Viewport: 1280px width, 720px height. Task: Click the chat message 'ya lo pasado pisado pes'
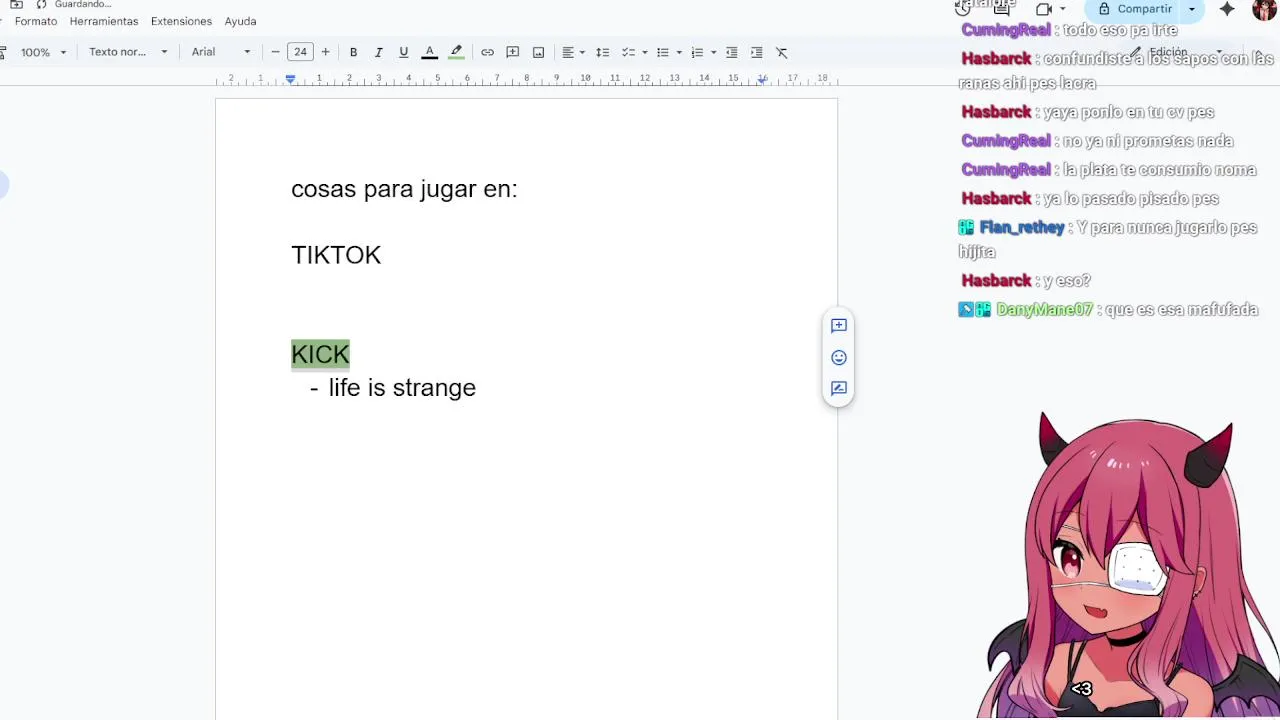(x=1131, y=199)
